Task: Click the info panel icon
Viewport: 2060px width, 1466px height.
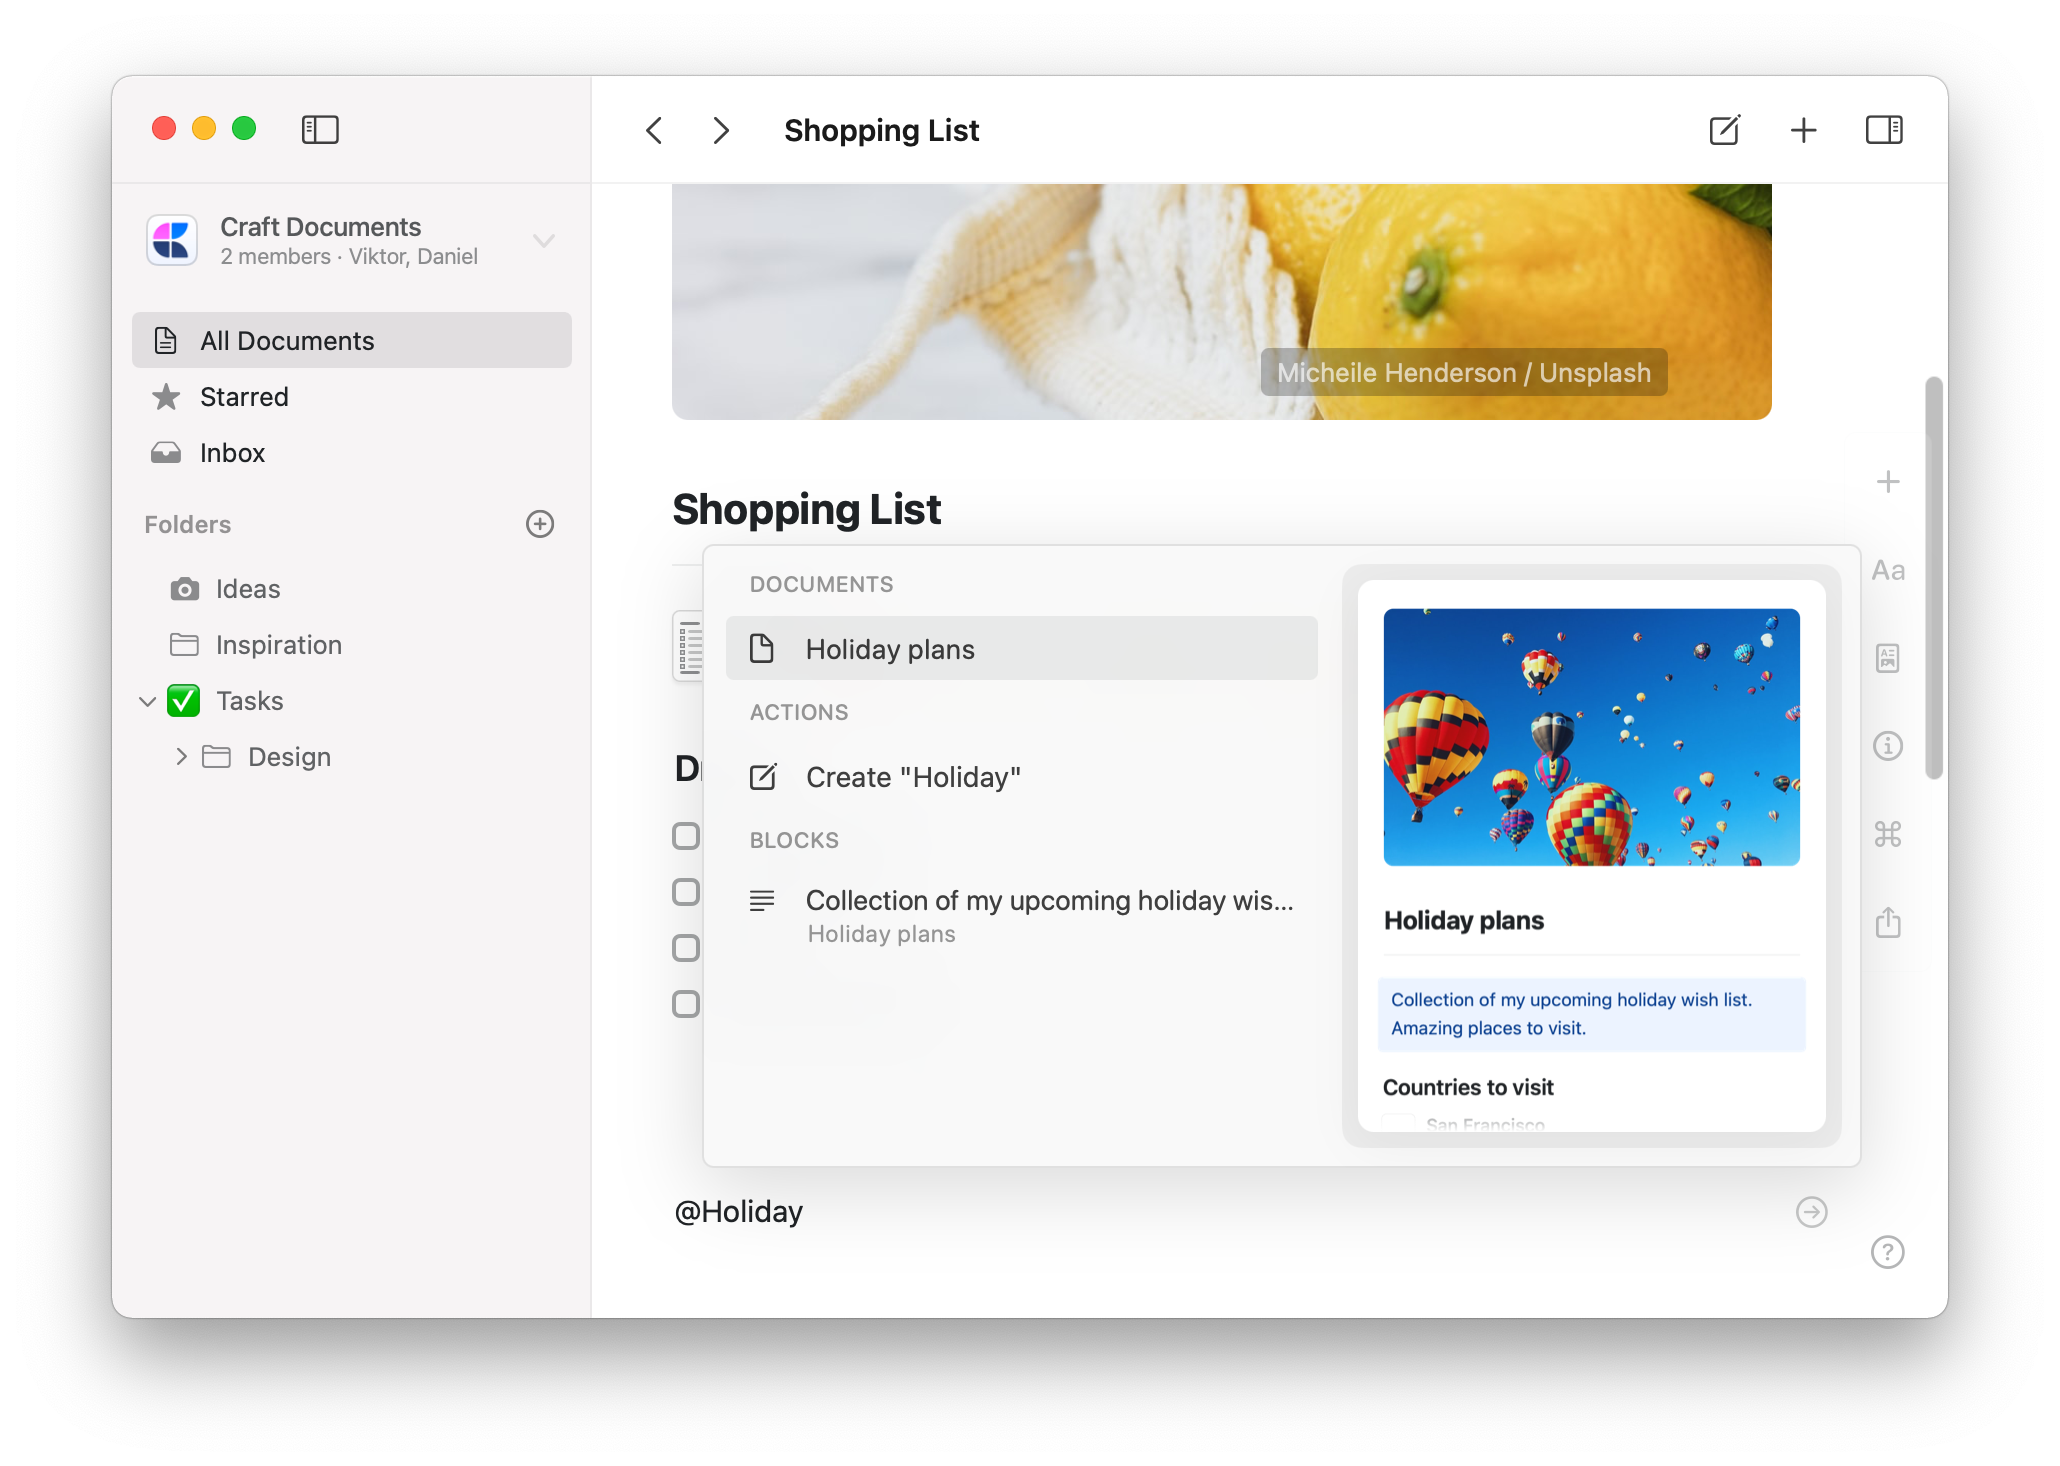Action: pos(1890,746)
